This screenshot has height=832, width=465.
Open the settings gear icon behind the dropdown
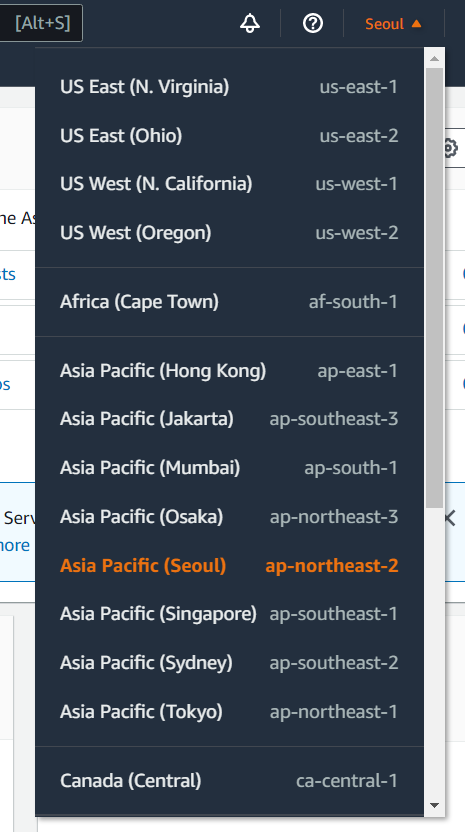[x=451, y=148]
